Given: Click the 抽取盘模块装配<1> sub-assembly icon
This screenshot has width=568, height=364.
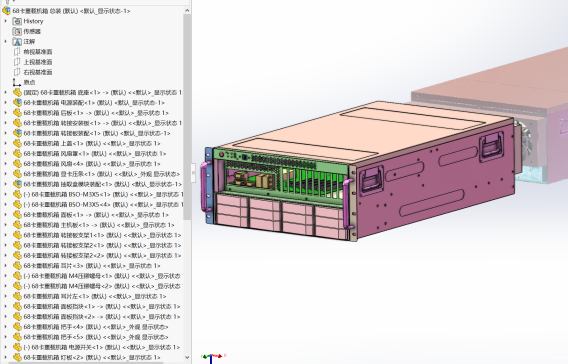Looking at the screenshot, I should tap(17, 184).
